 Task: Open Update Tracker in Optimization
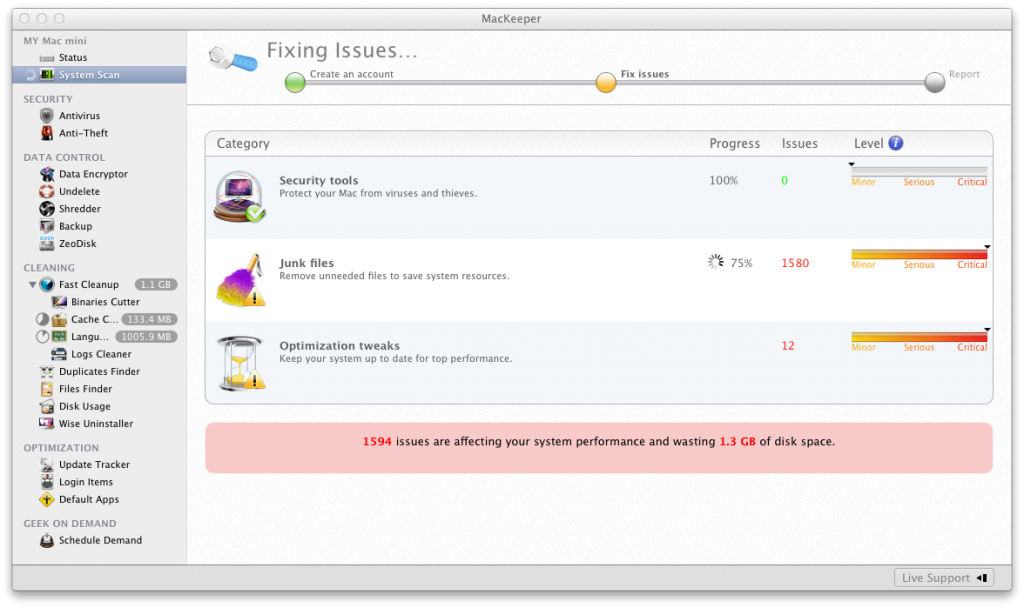tap(94, 465)
